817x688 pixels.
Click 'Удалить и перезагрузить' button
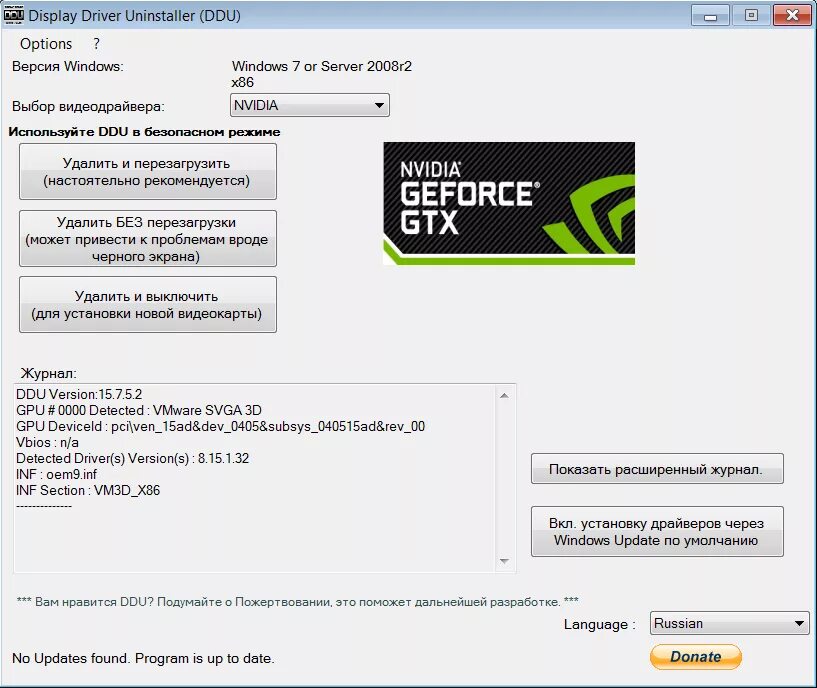coord(147,171)
